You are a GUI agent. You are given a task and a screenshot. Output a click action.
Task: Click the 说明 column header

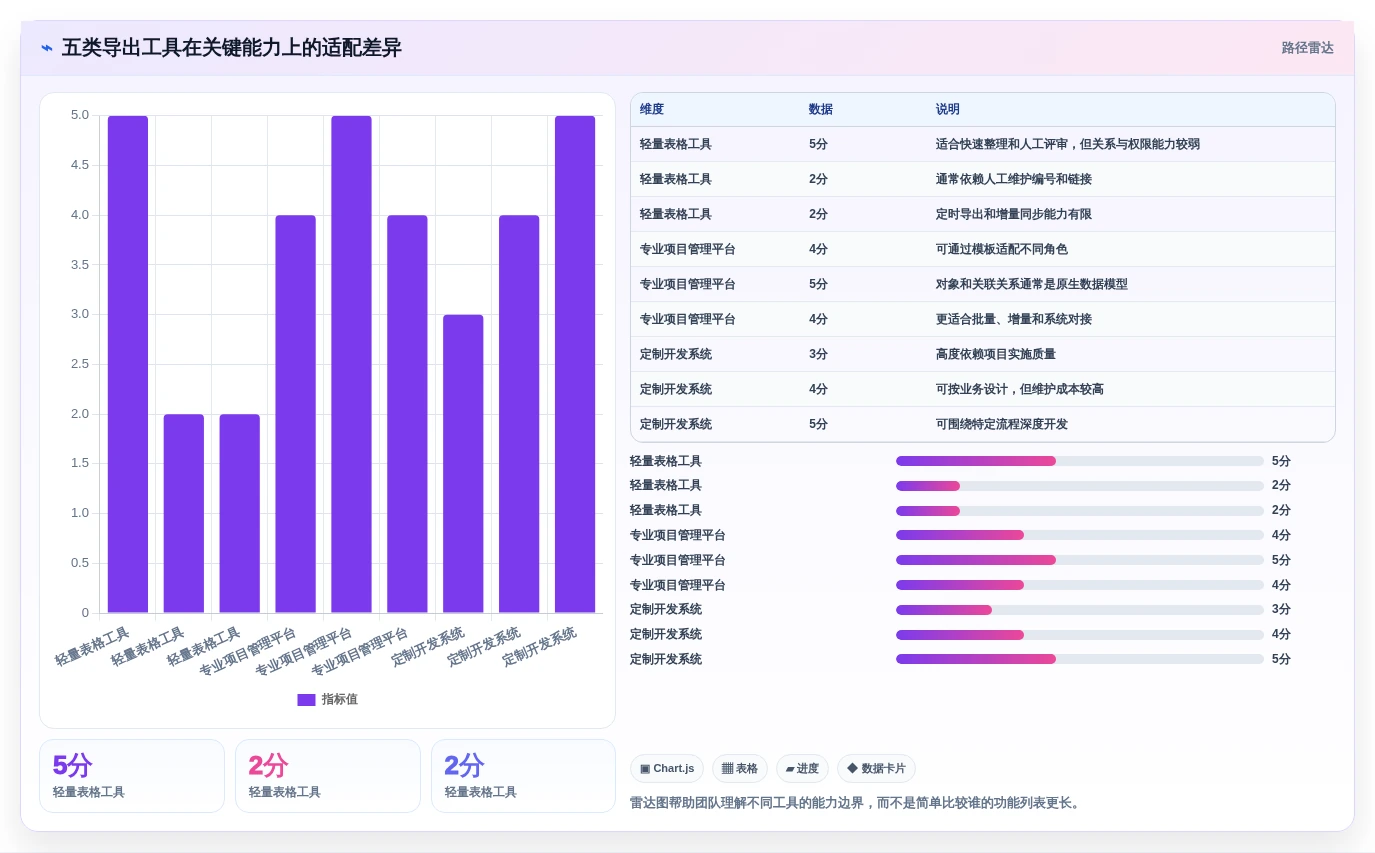click(948, 109)
